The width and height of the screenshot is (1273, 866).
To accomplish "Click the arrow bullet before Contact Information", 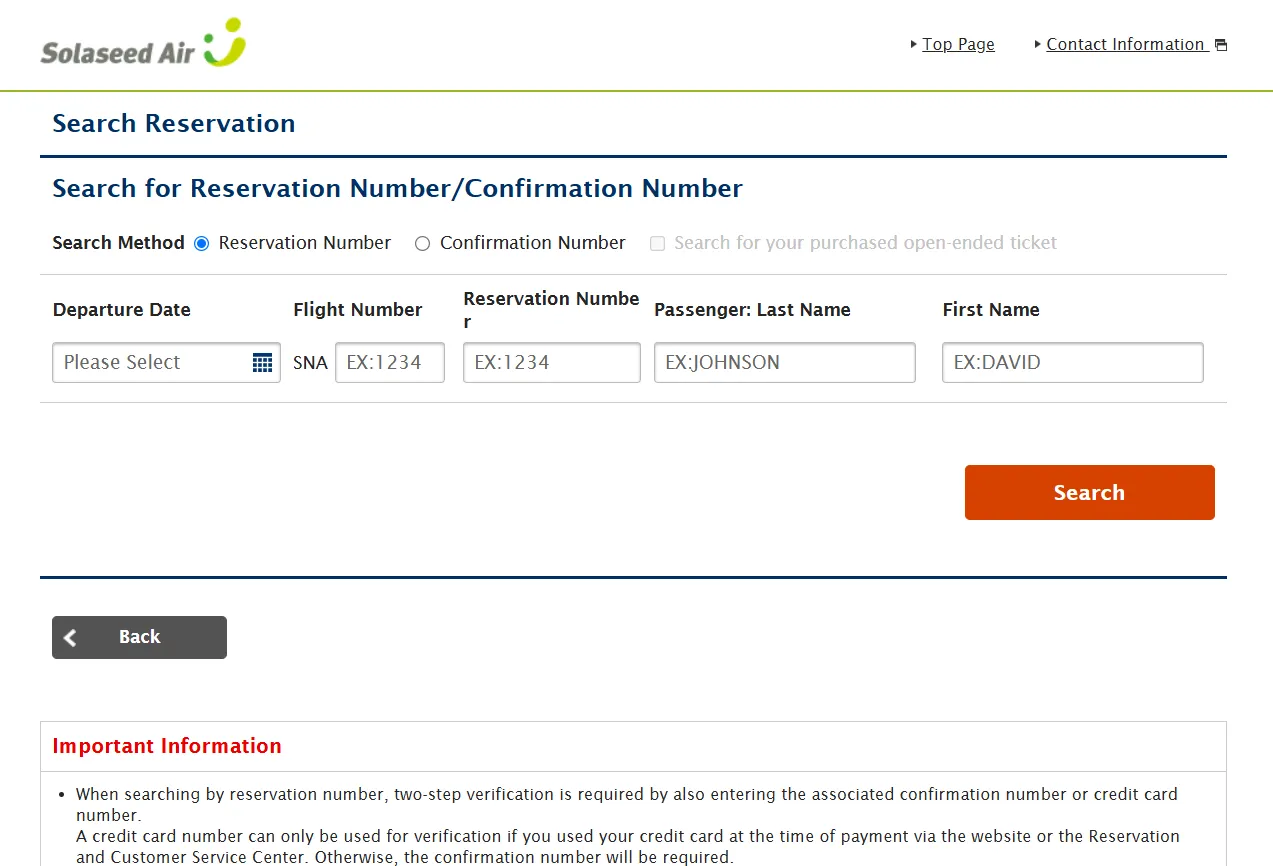I will coord(1038,45).
